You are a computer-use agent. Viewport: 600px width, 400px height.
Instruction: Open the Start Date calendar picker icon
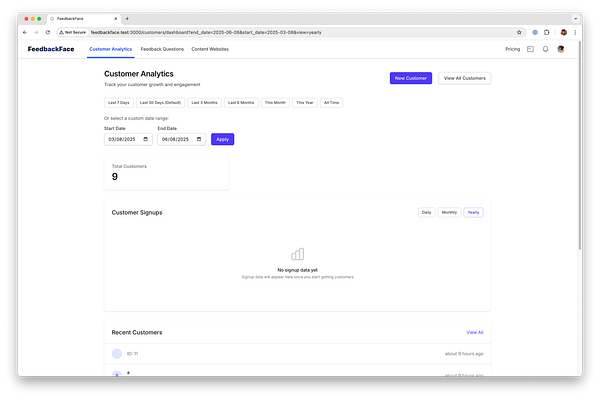pyautogui.click(x=145, y=139)
